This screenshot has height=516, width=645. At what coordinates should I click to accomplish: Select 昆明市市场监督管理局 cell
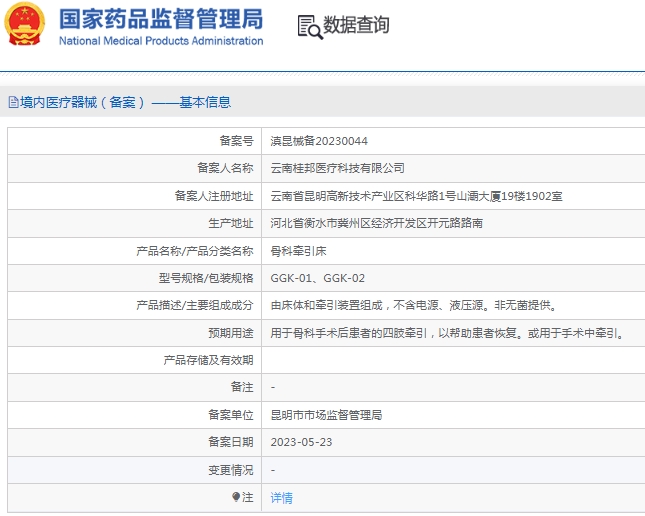click(x=326, y=415)
